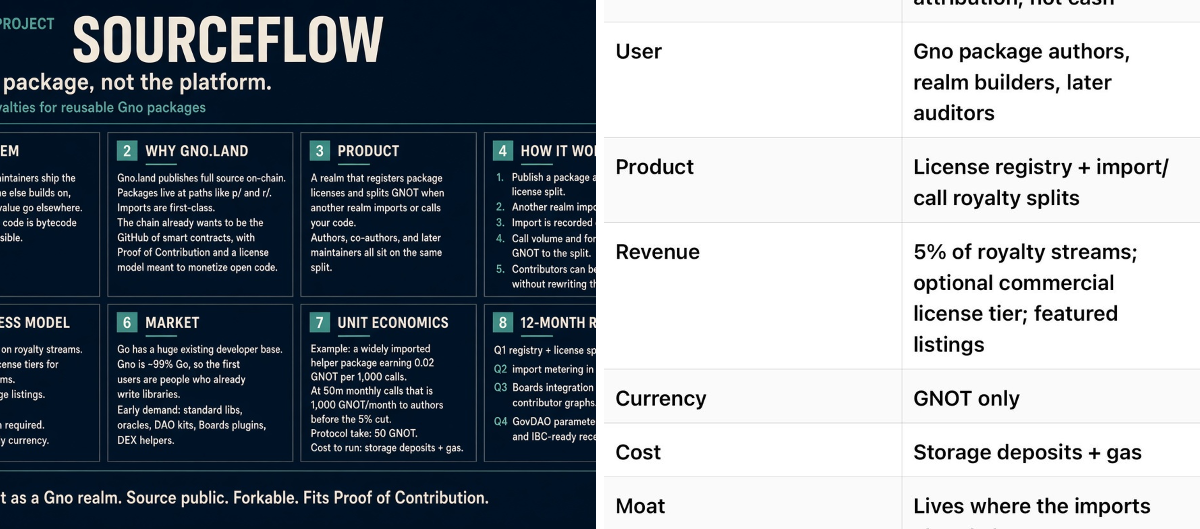This screenshot has width=1200, height=529.
Task: Click the UNIT ECONOMICS card heading
Action: click(393, 323)
